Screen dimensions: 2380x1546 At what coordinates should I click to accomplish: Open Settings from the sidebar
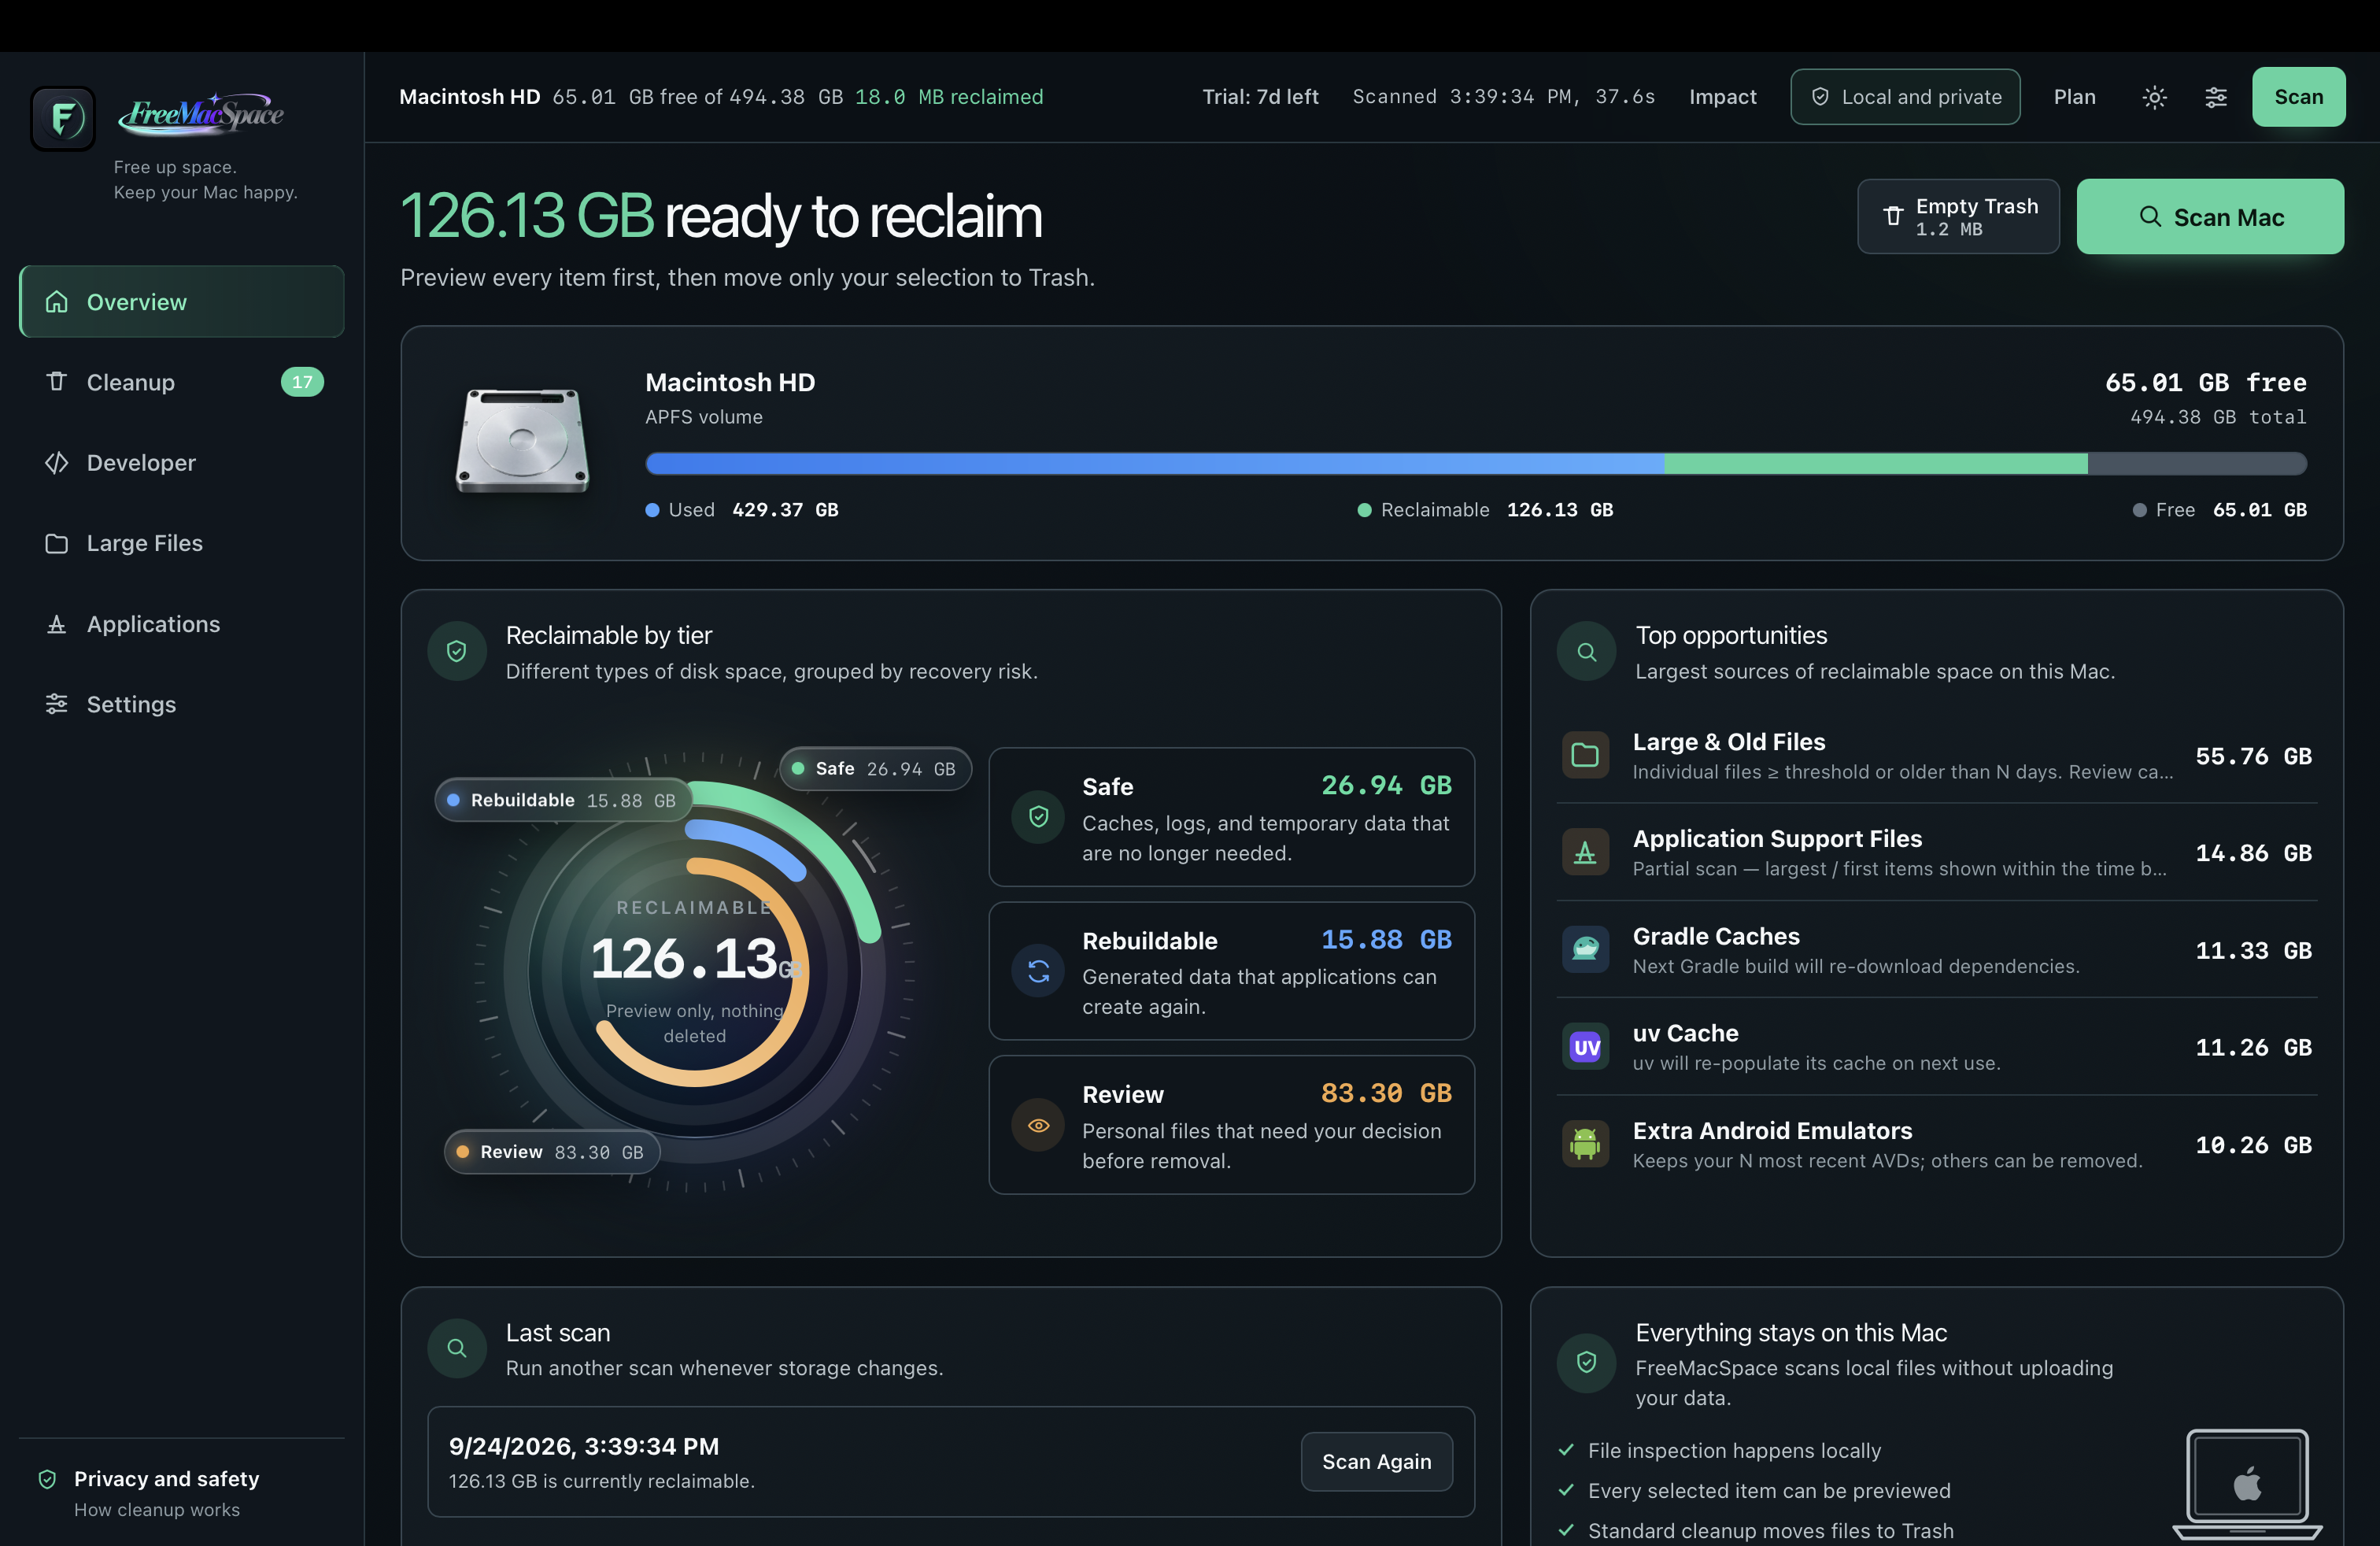pyautogui.click(x=182, y=704)
